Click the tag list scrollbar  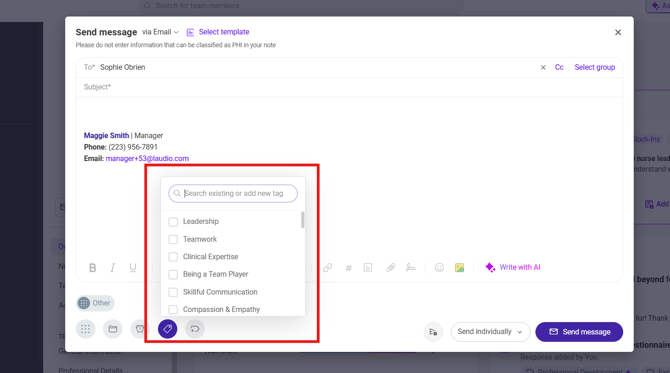[303, 220]
